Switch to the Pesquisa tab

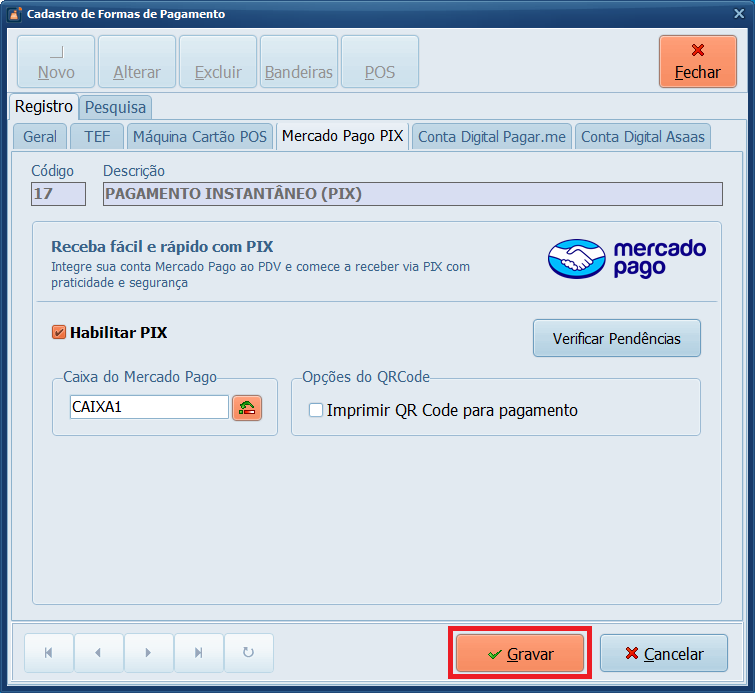coord(115,107)
